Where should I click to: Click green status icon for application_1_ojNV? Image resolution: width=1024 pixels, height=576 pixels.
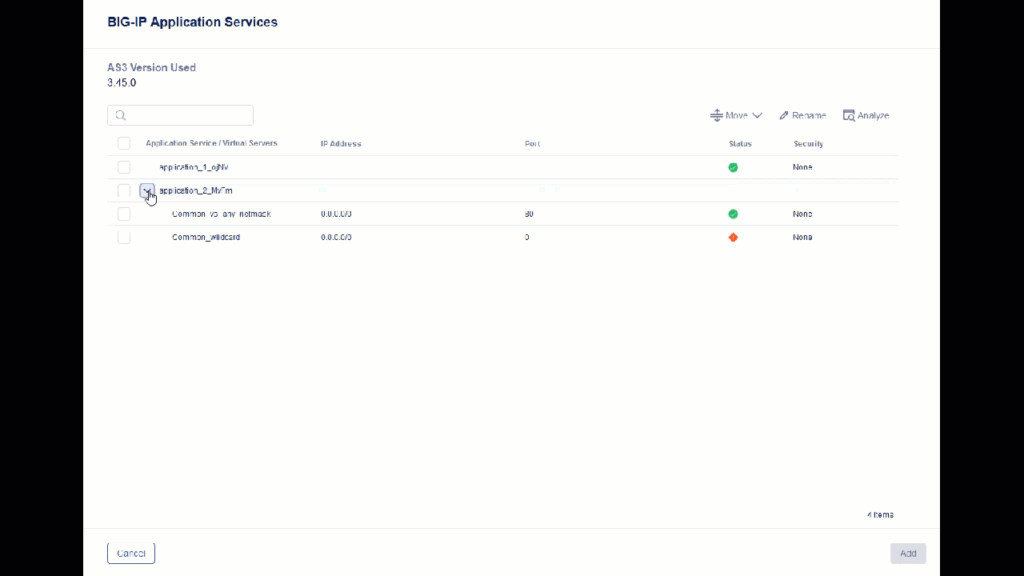pyautogui.click(x=733, y=168)
